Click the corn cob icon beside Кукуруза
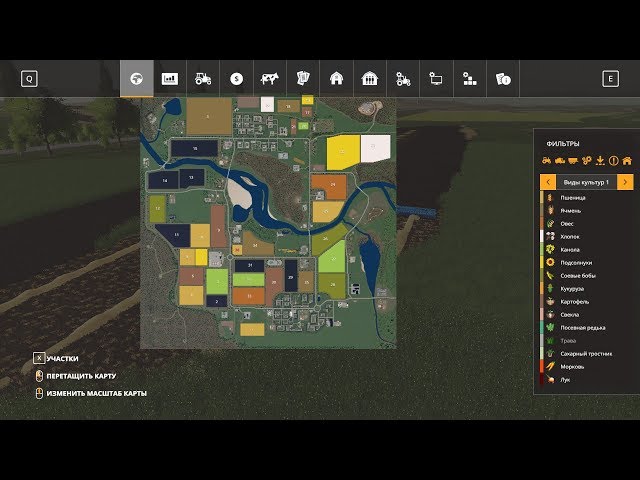 pos(551,289)
